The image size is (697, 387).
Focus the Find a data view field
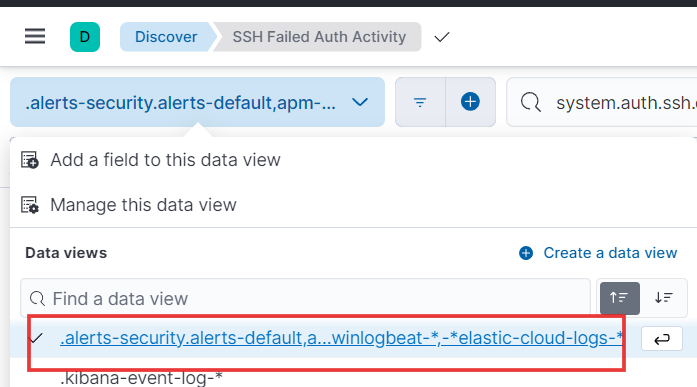[305, 298]
